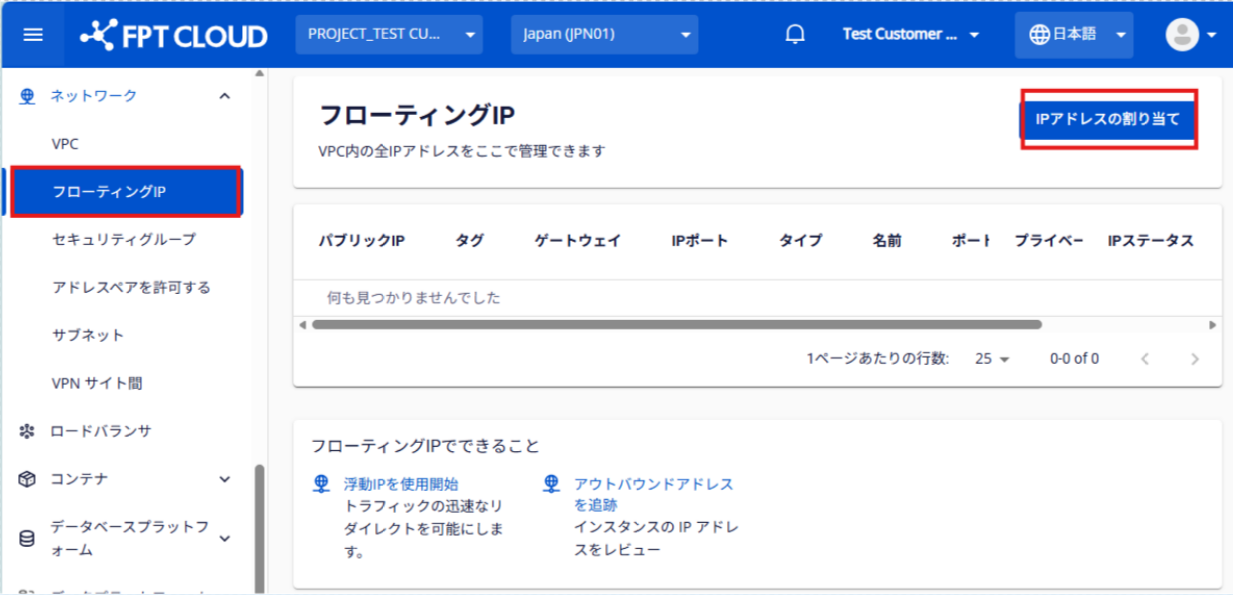1233x595 pixels.
Task: Open セキュリティグループ in the sidebar
Action: [x=124, y=240]
